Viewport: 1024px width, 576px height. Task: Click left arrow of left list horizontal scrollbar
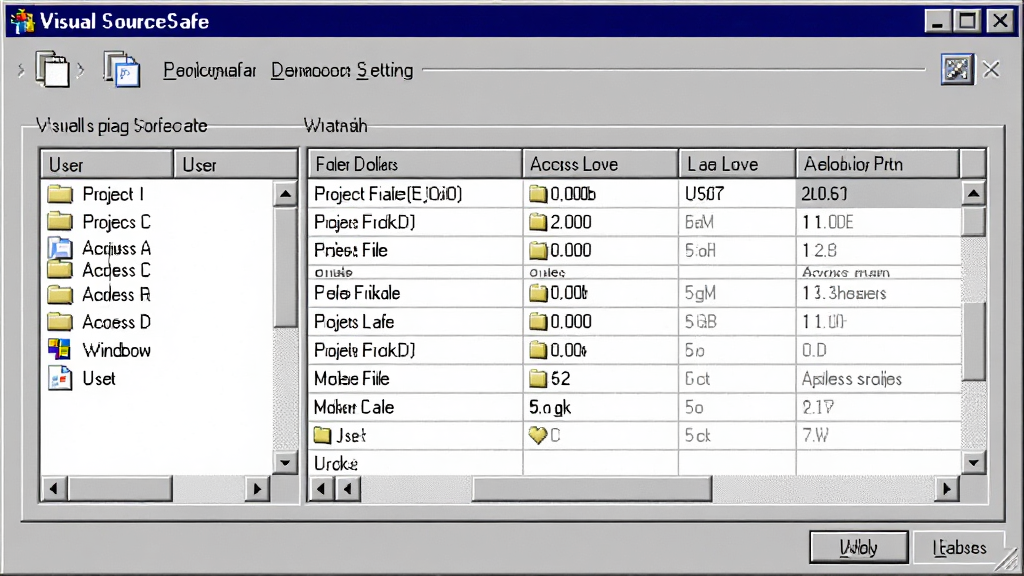coord(54,488)
